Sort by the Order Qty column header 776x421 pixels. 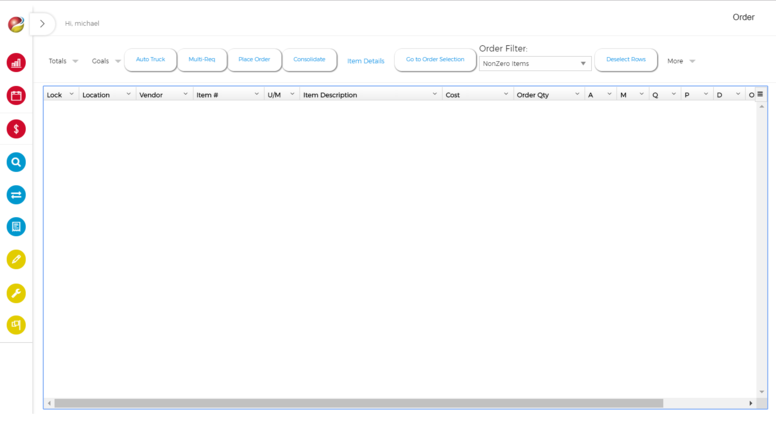533,95
